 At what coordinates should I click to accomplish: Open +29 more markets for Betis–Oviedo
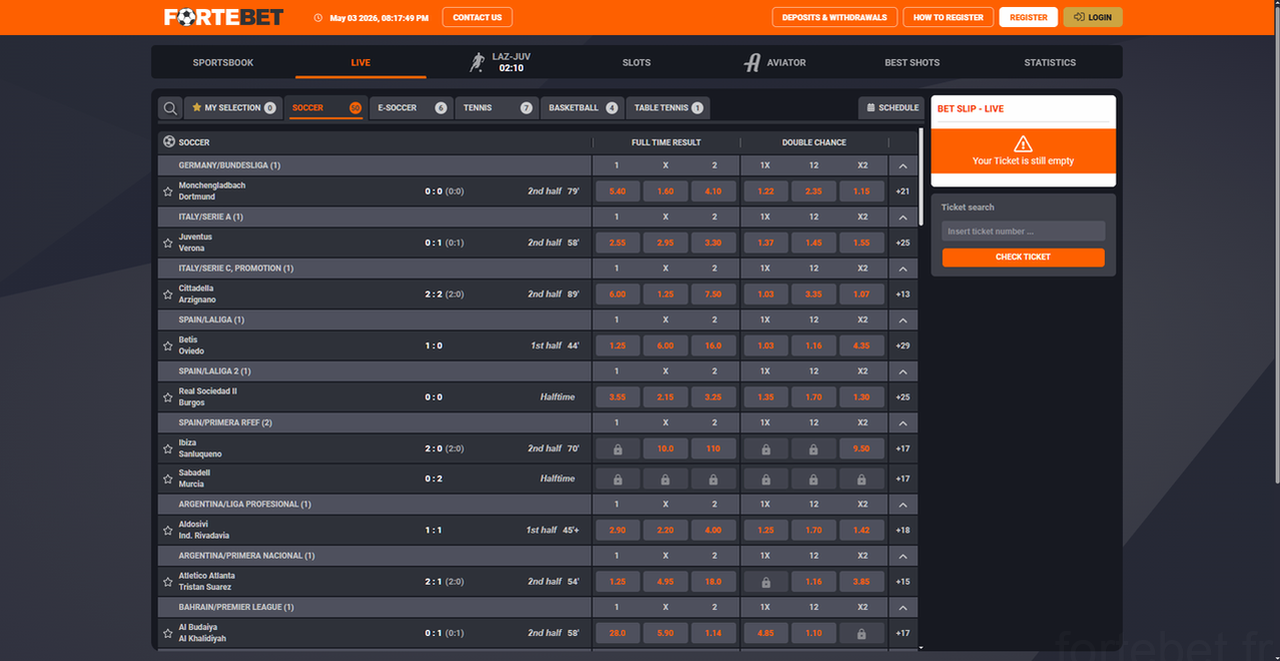[903, 346]
